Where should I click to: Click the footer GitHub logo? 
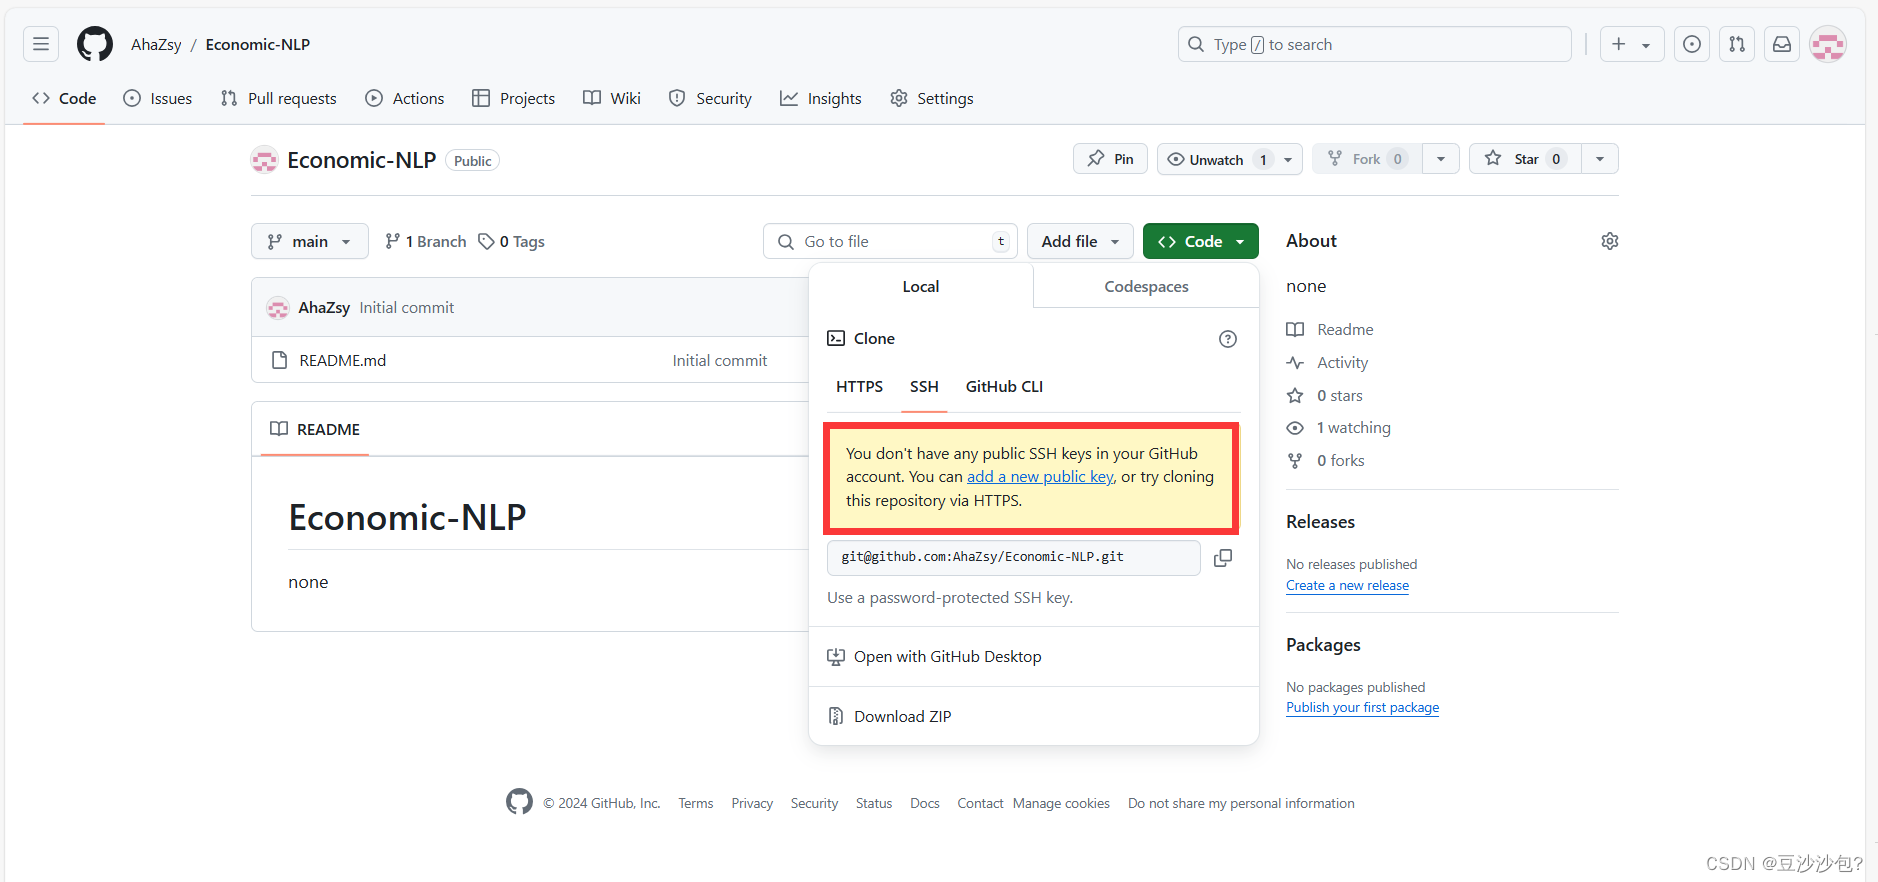tap(519, 802)
